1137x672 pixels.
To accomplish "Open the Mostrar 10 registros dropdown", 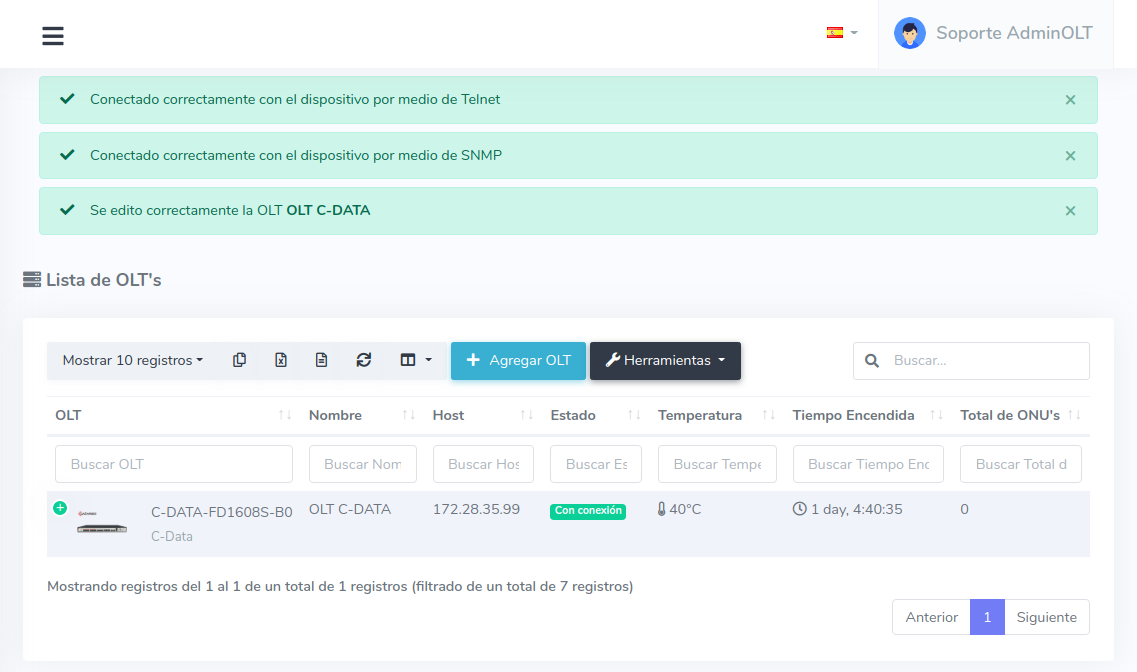I will [x=132, y=360].
